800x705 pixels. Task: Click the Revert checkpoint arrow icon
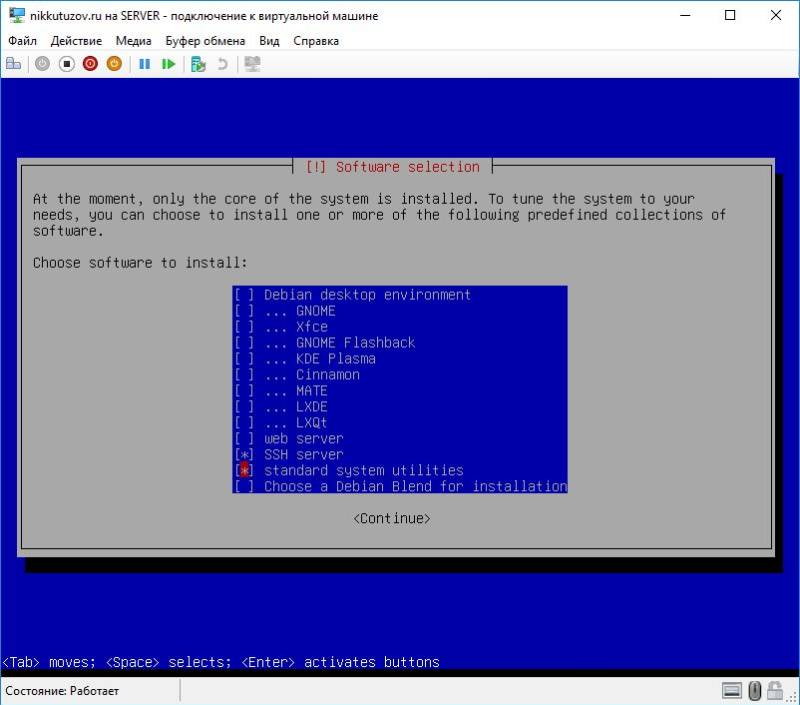(224, 63)
